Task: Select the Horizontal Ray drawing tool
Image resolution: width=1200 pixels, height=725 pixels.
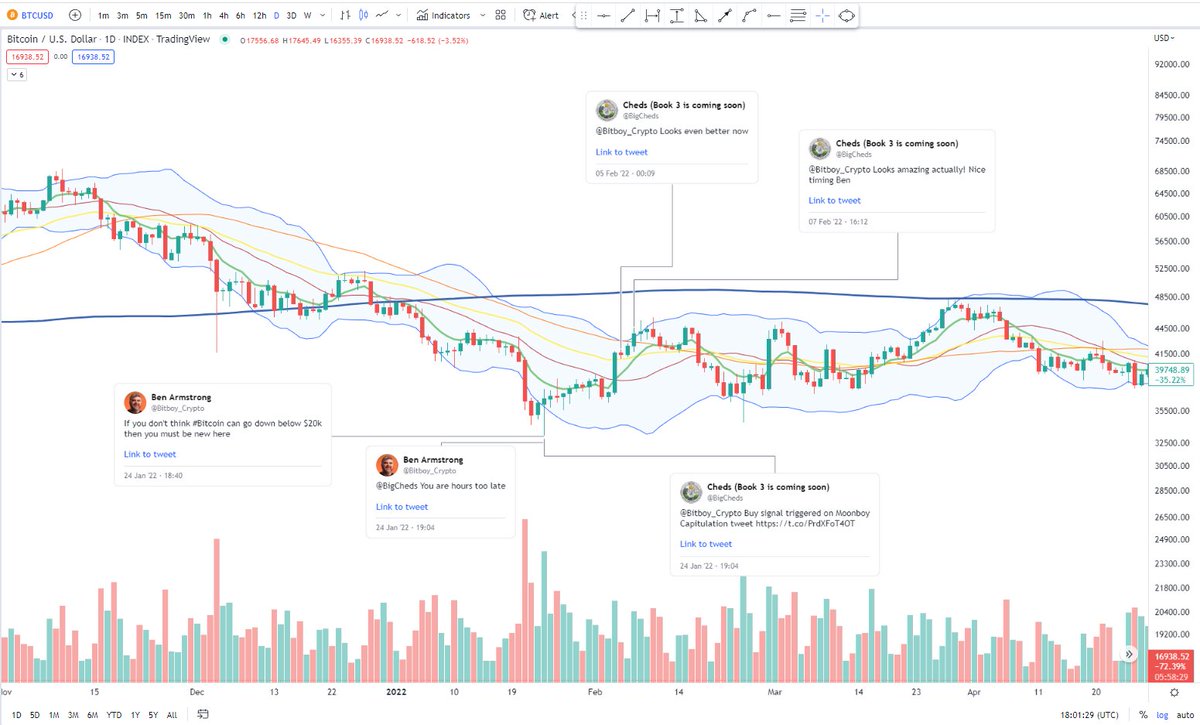Action: coord(774,16)
